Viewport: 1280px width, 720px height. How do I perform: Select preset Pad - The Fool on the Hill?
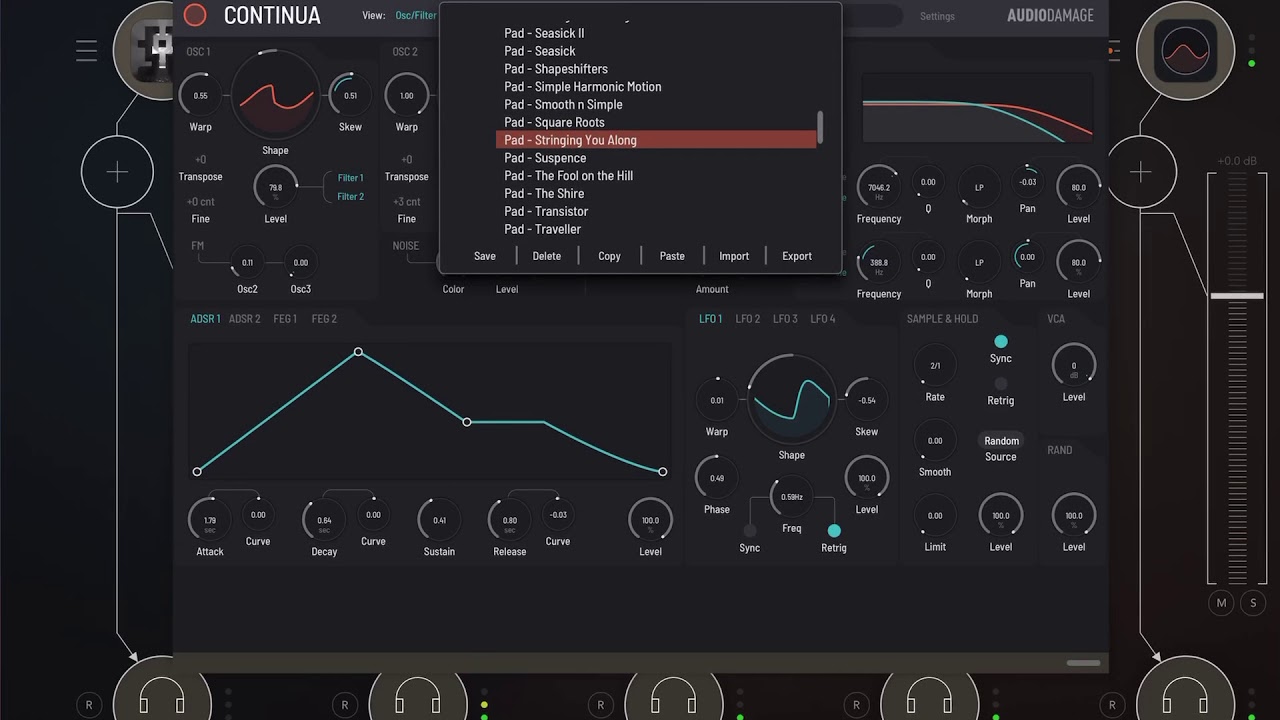pos(568,176)
